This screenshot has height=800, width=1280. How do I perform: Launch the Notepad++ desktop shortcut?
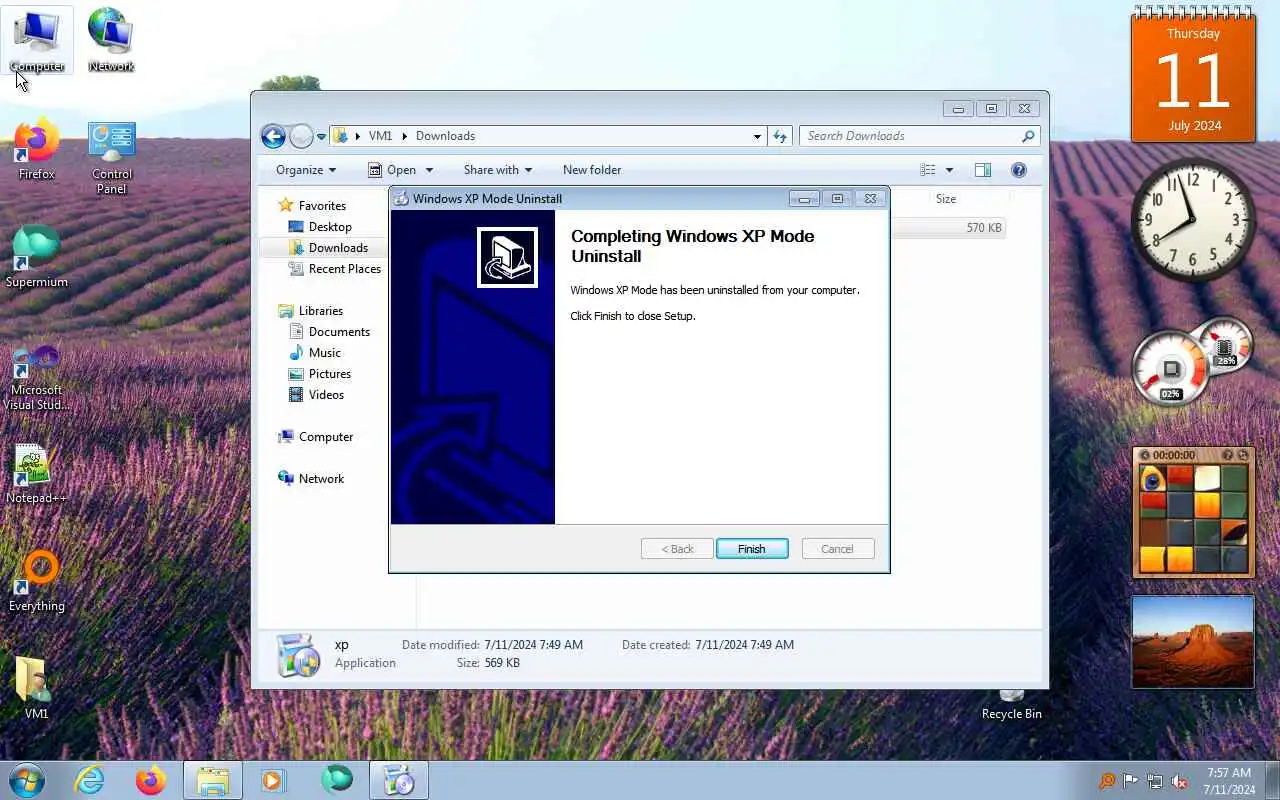coord(37,473)
